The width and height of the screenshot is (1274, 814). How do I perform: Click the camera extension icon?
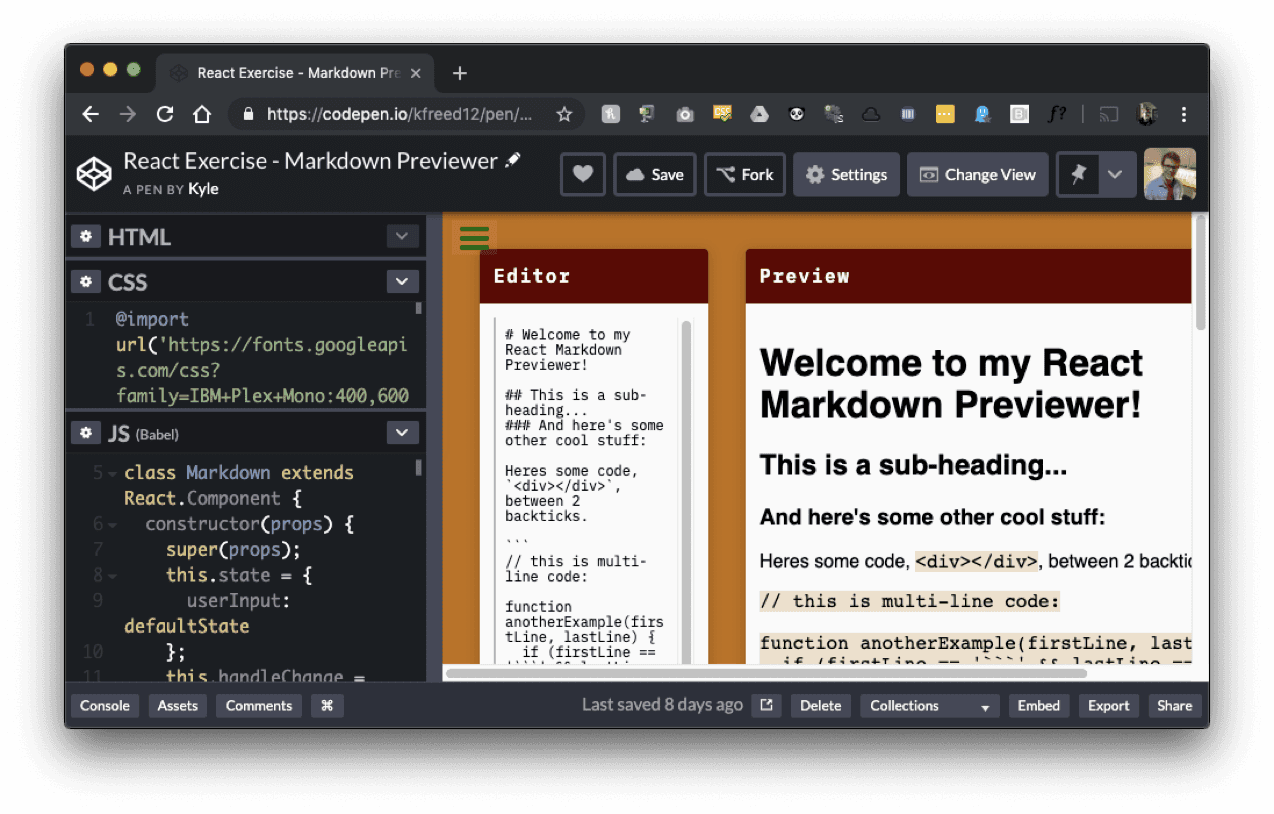[x=685, y=114]
